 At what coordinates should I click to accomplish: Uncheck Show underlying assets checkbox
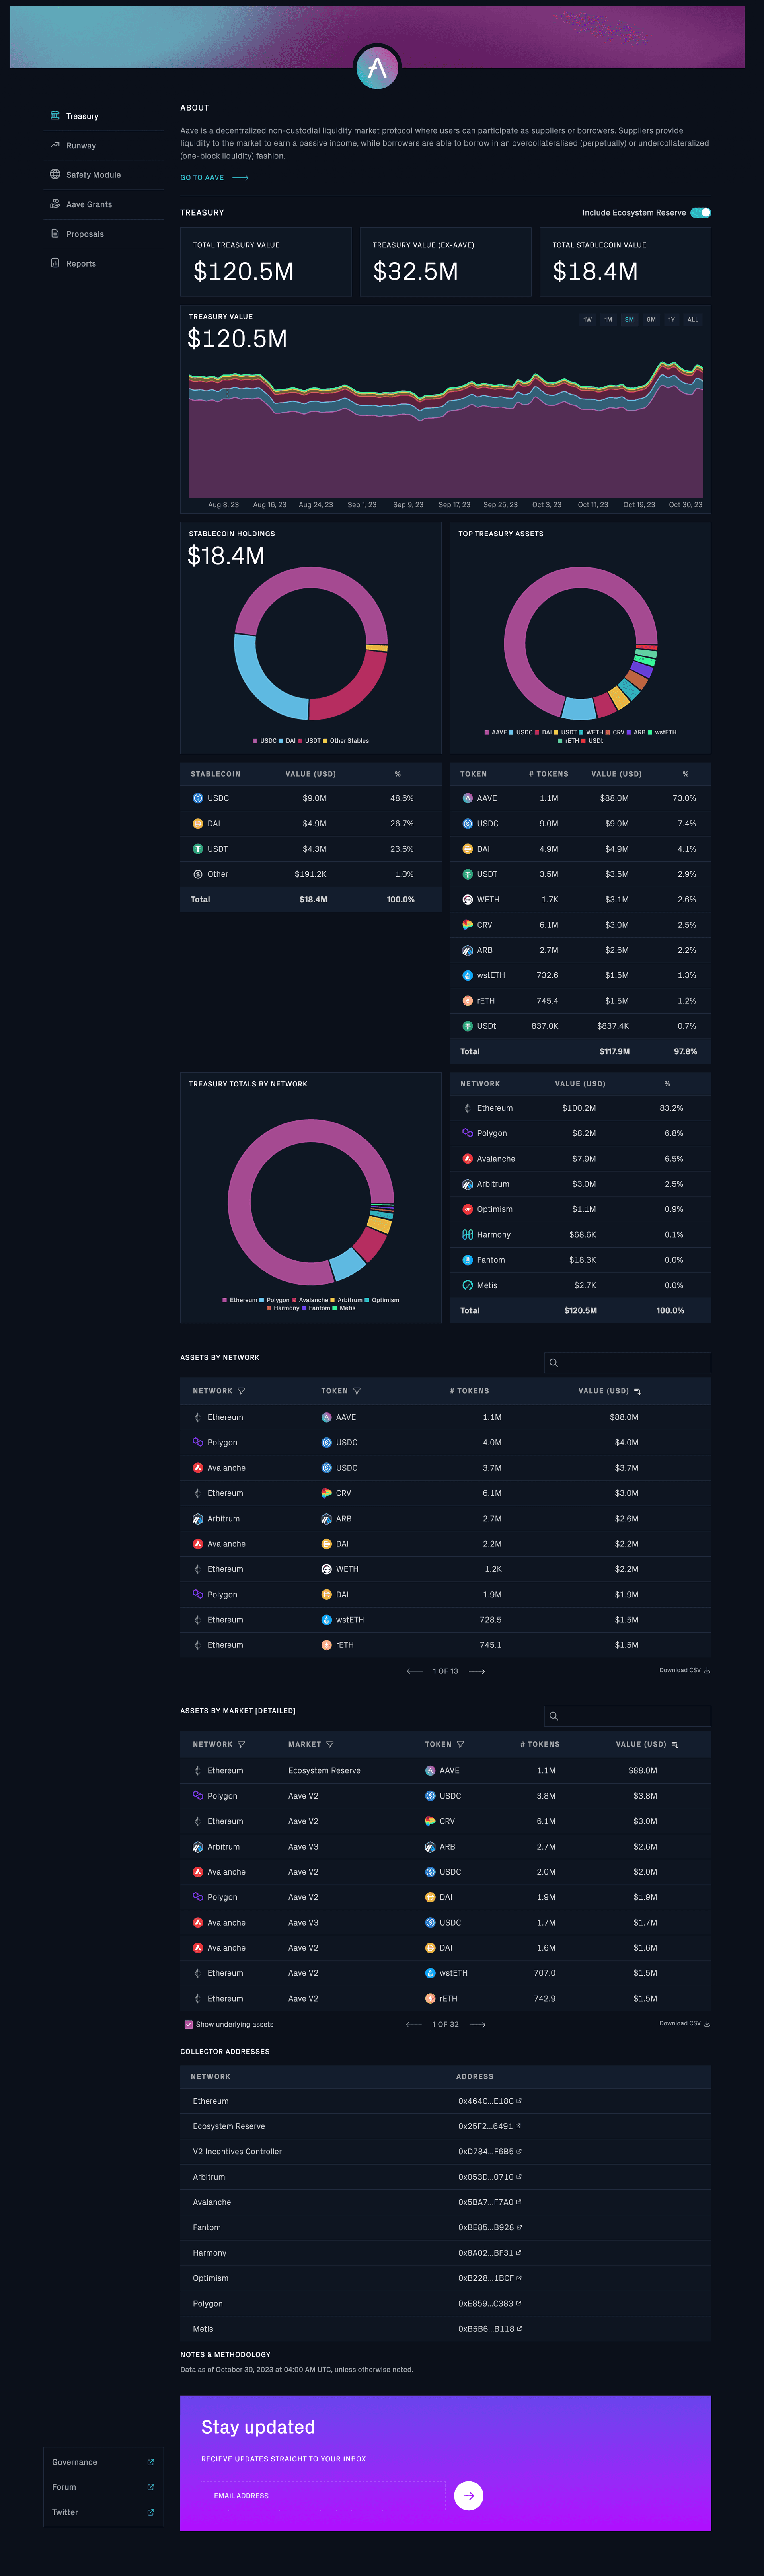point(189,2024)
